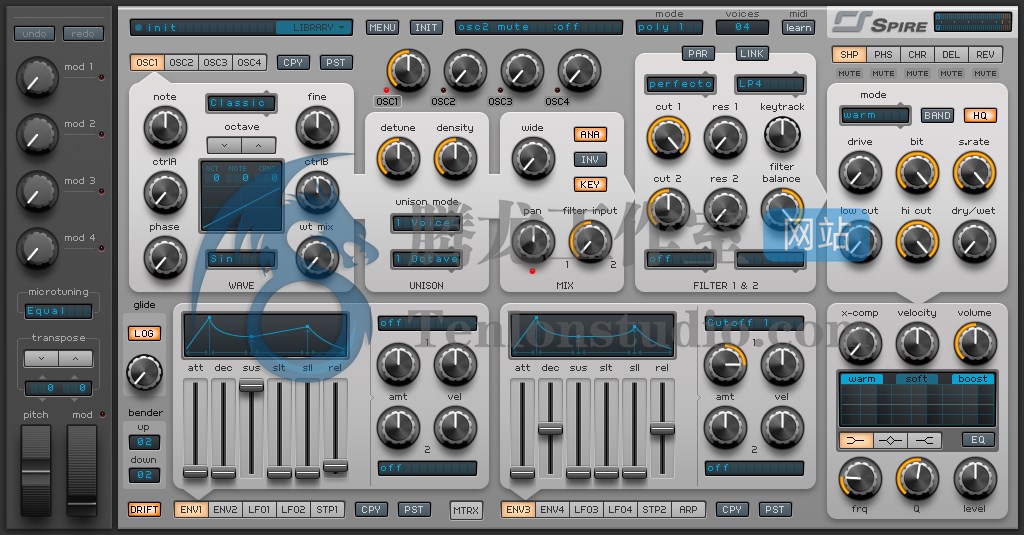Click the phase knob
The width and height of the screenshot is (1024, 535).
[x=165, y=257]
